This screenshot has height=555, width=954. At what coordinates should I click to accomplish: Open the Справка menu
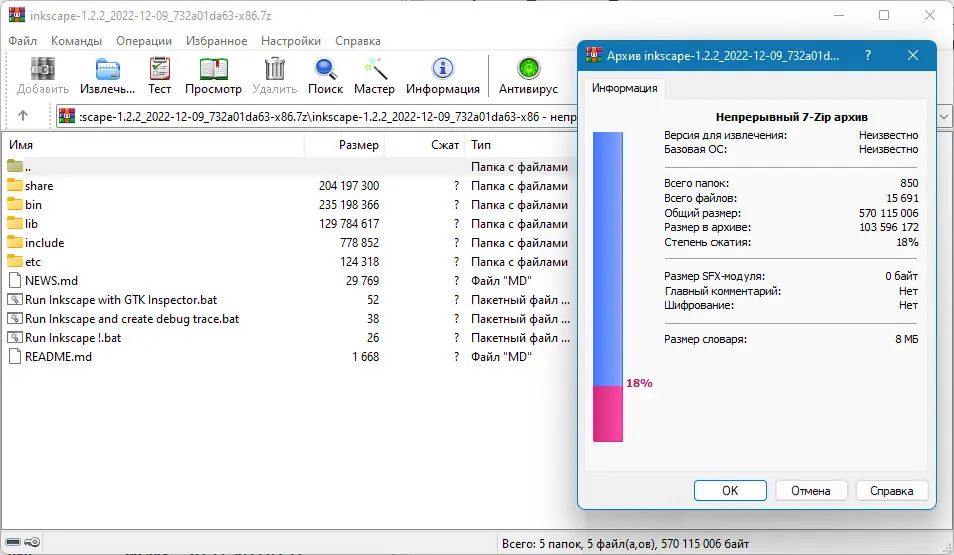pos(358,41)
